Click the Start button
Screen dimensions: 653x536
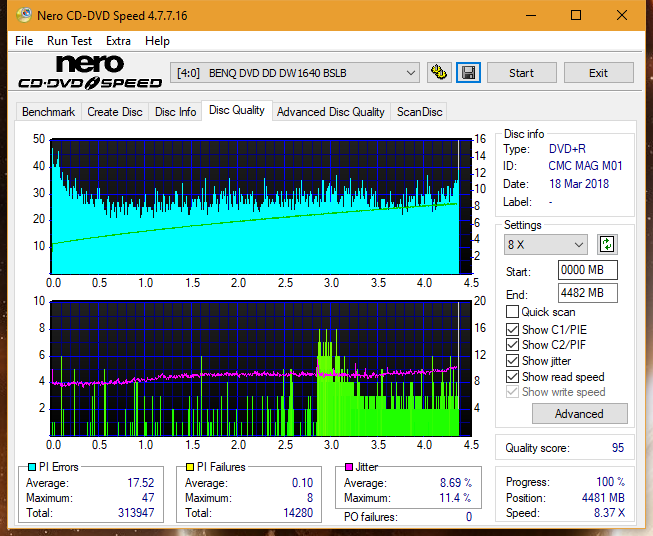point(521,73)
